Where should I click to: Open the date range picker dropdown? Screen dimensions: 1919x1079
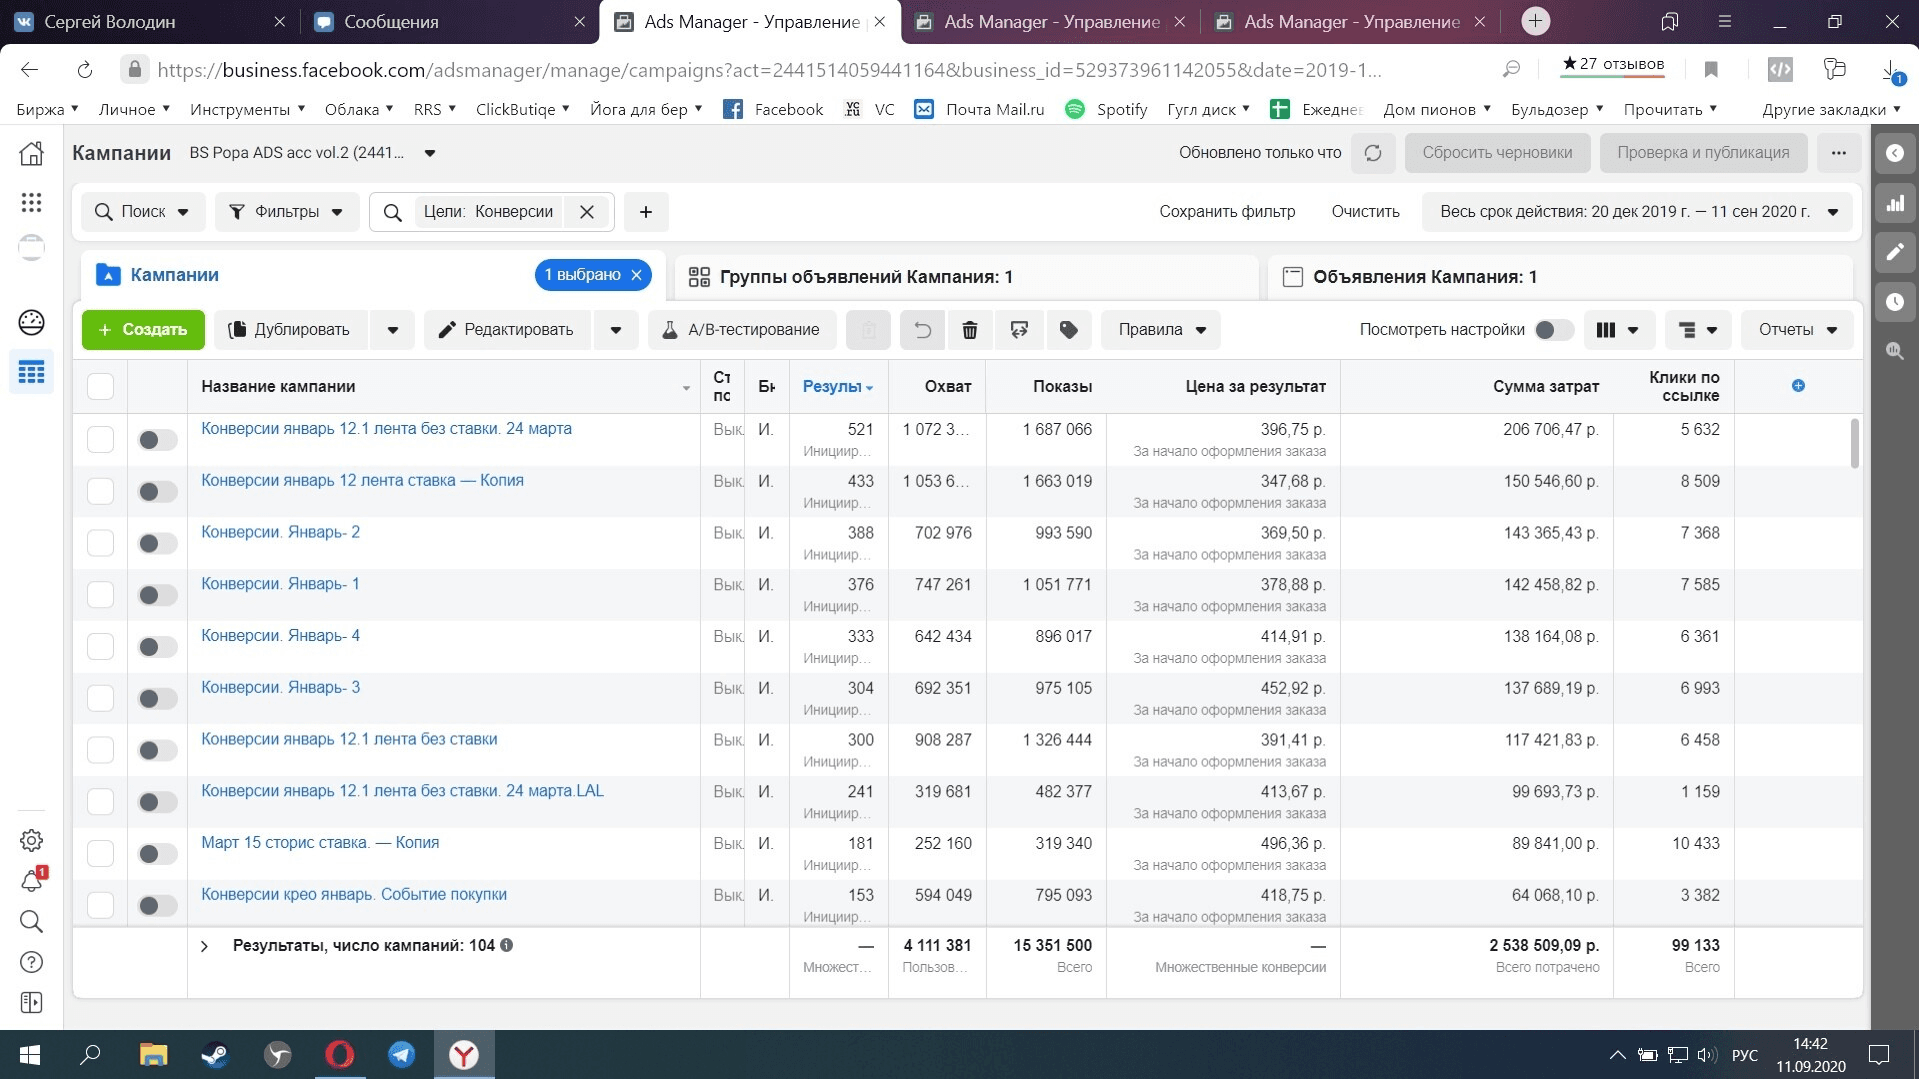[x=1637, y=212]
